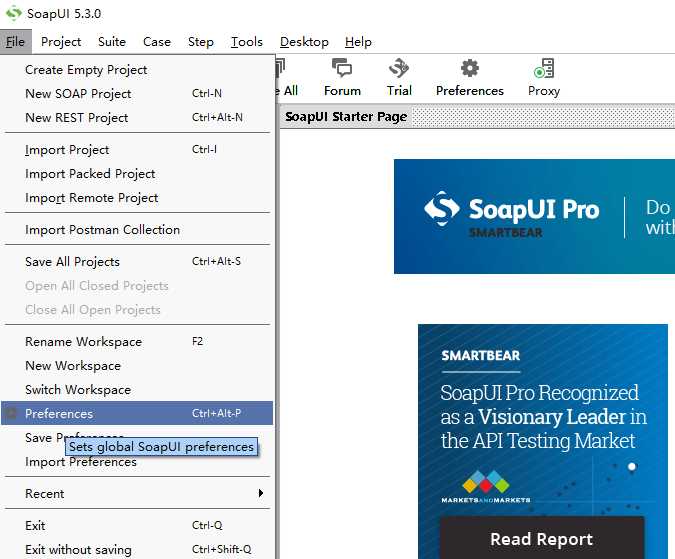Select Rename Workspace

pos(137,342)
